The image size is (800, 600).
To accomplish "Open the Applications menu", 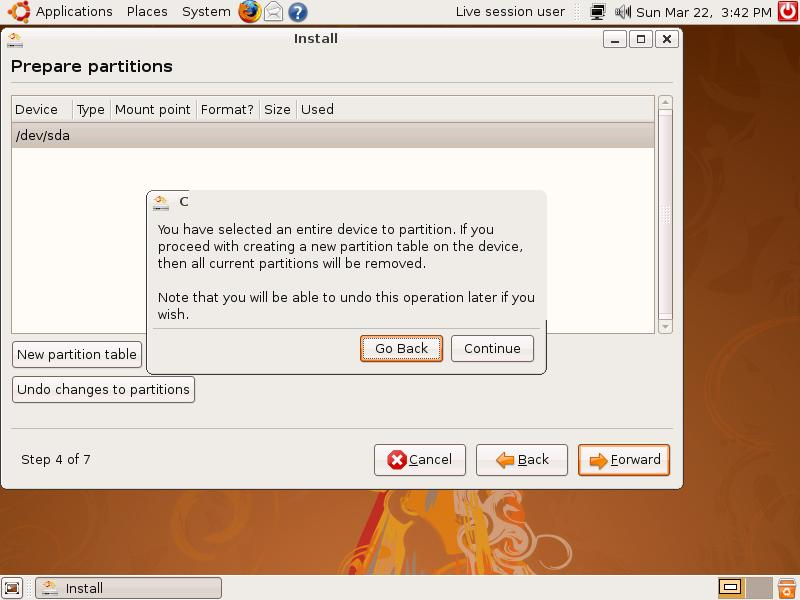I will click(74, 11).
